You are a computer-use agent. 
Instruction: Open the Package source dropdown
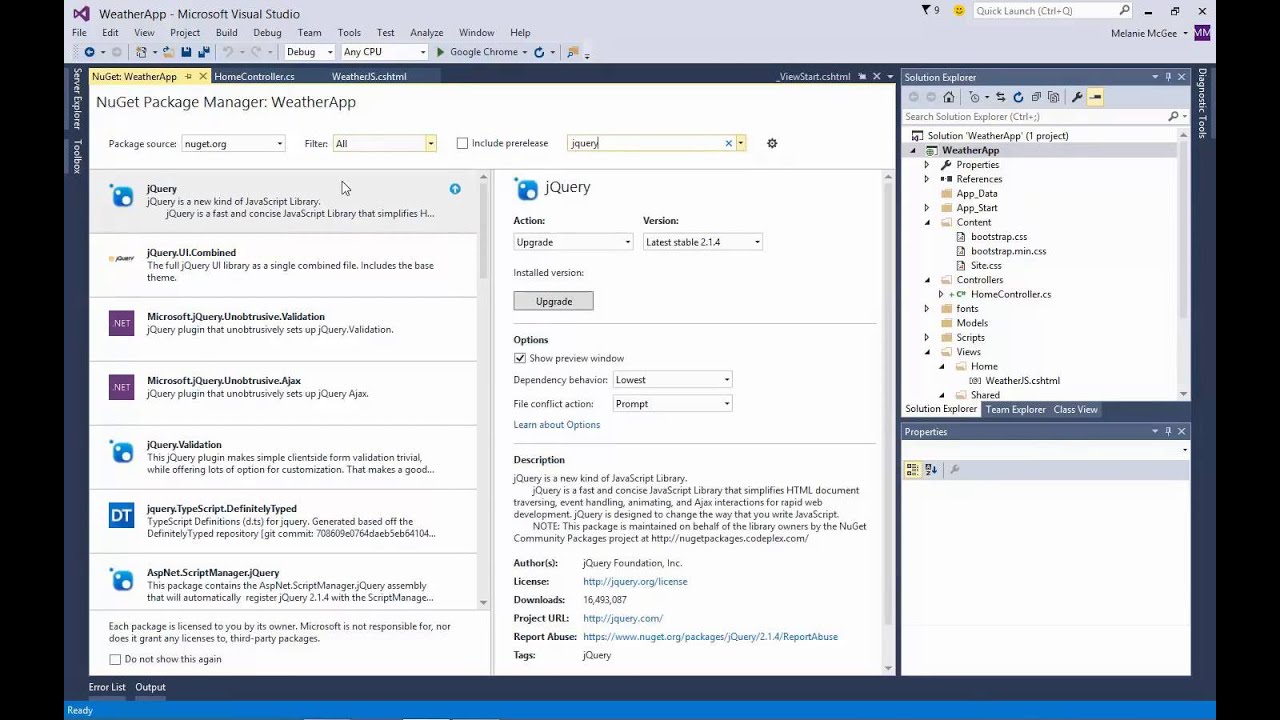pos(233,143)
